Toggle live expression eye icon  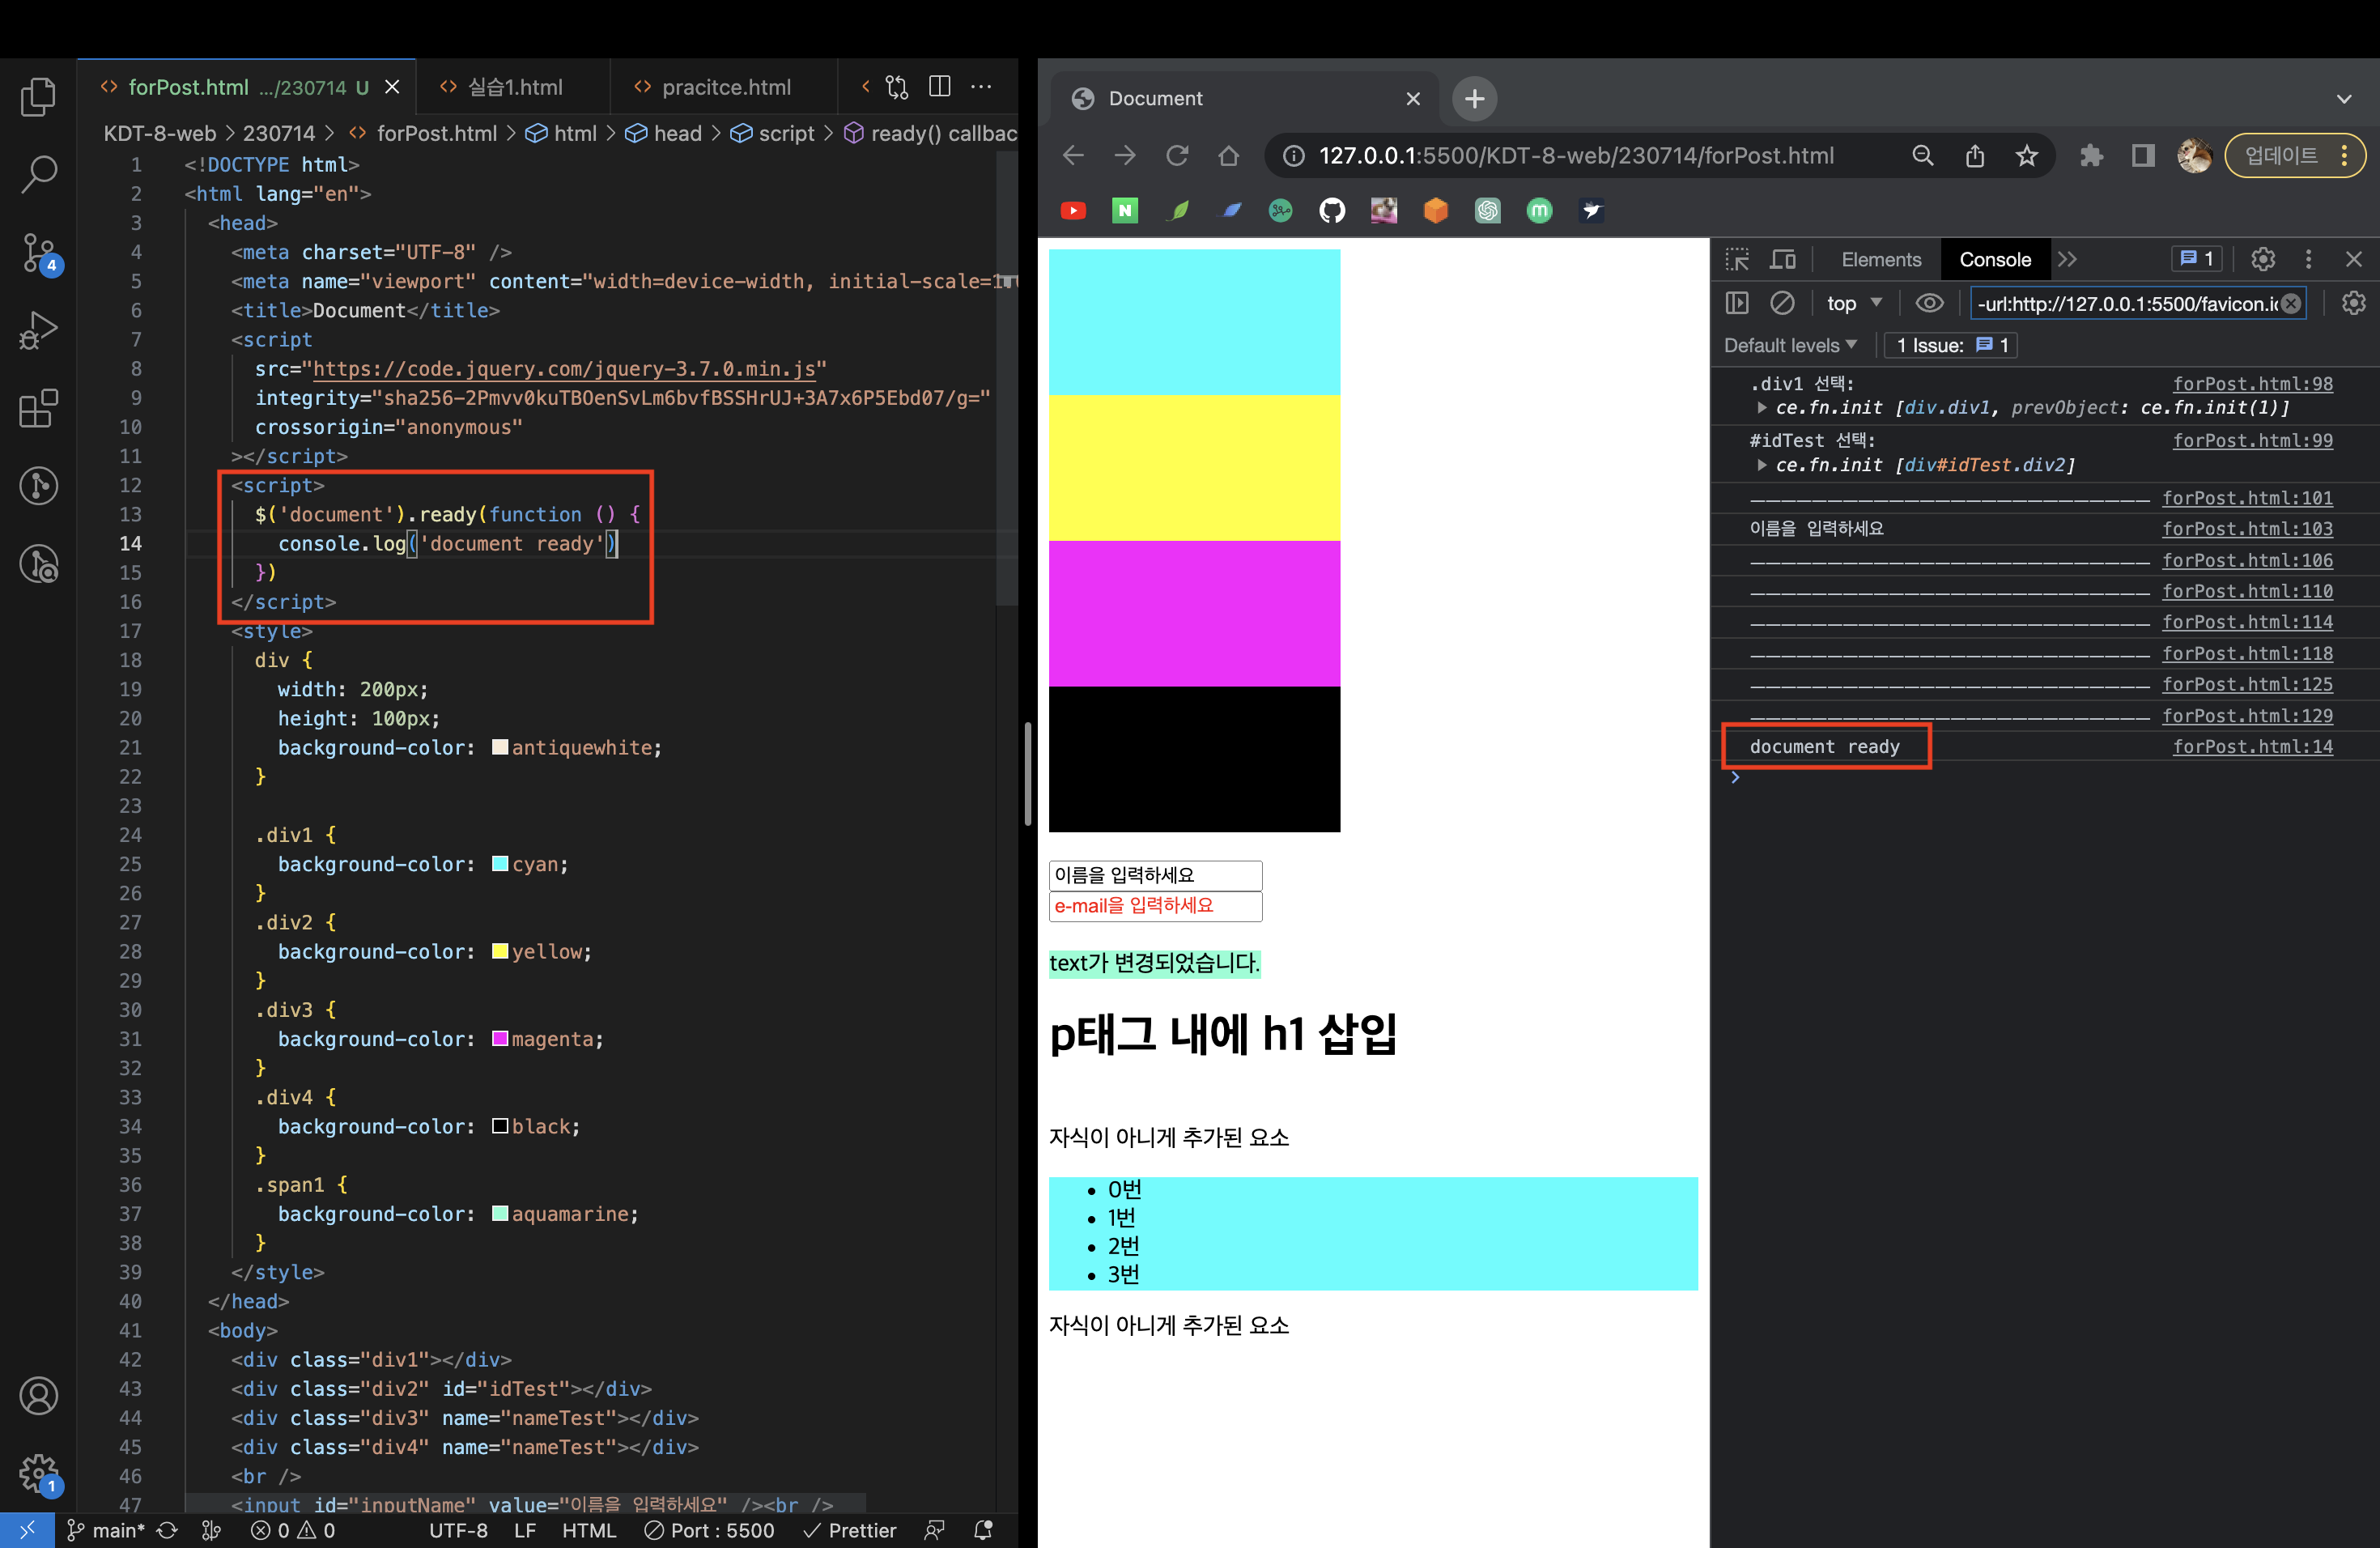(1929, 303)
